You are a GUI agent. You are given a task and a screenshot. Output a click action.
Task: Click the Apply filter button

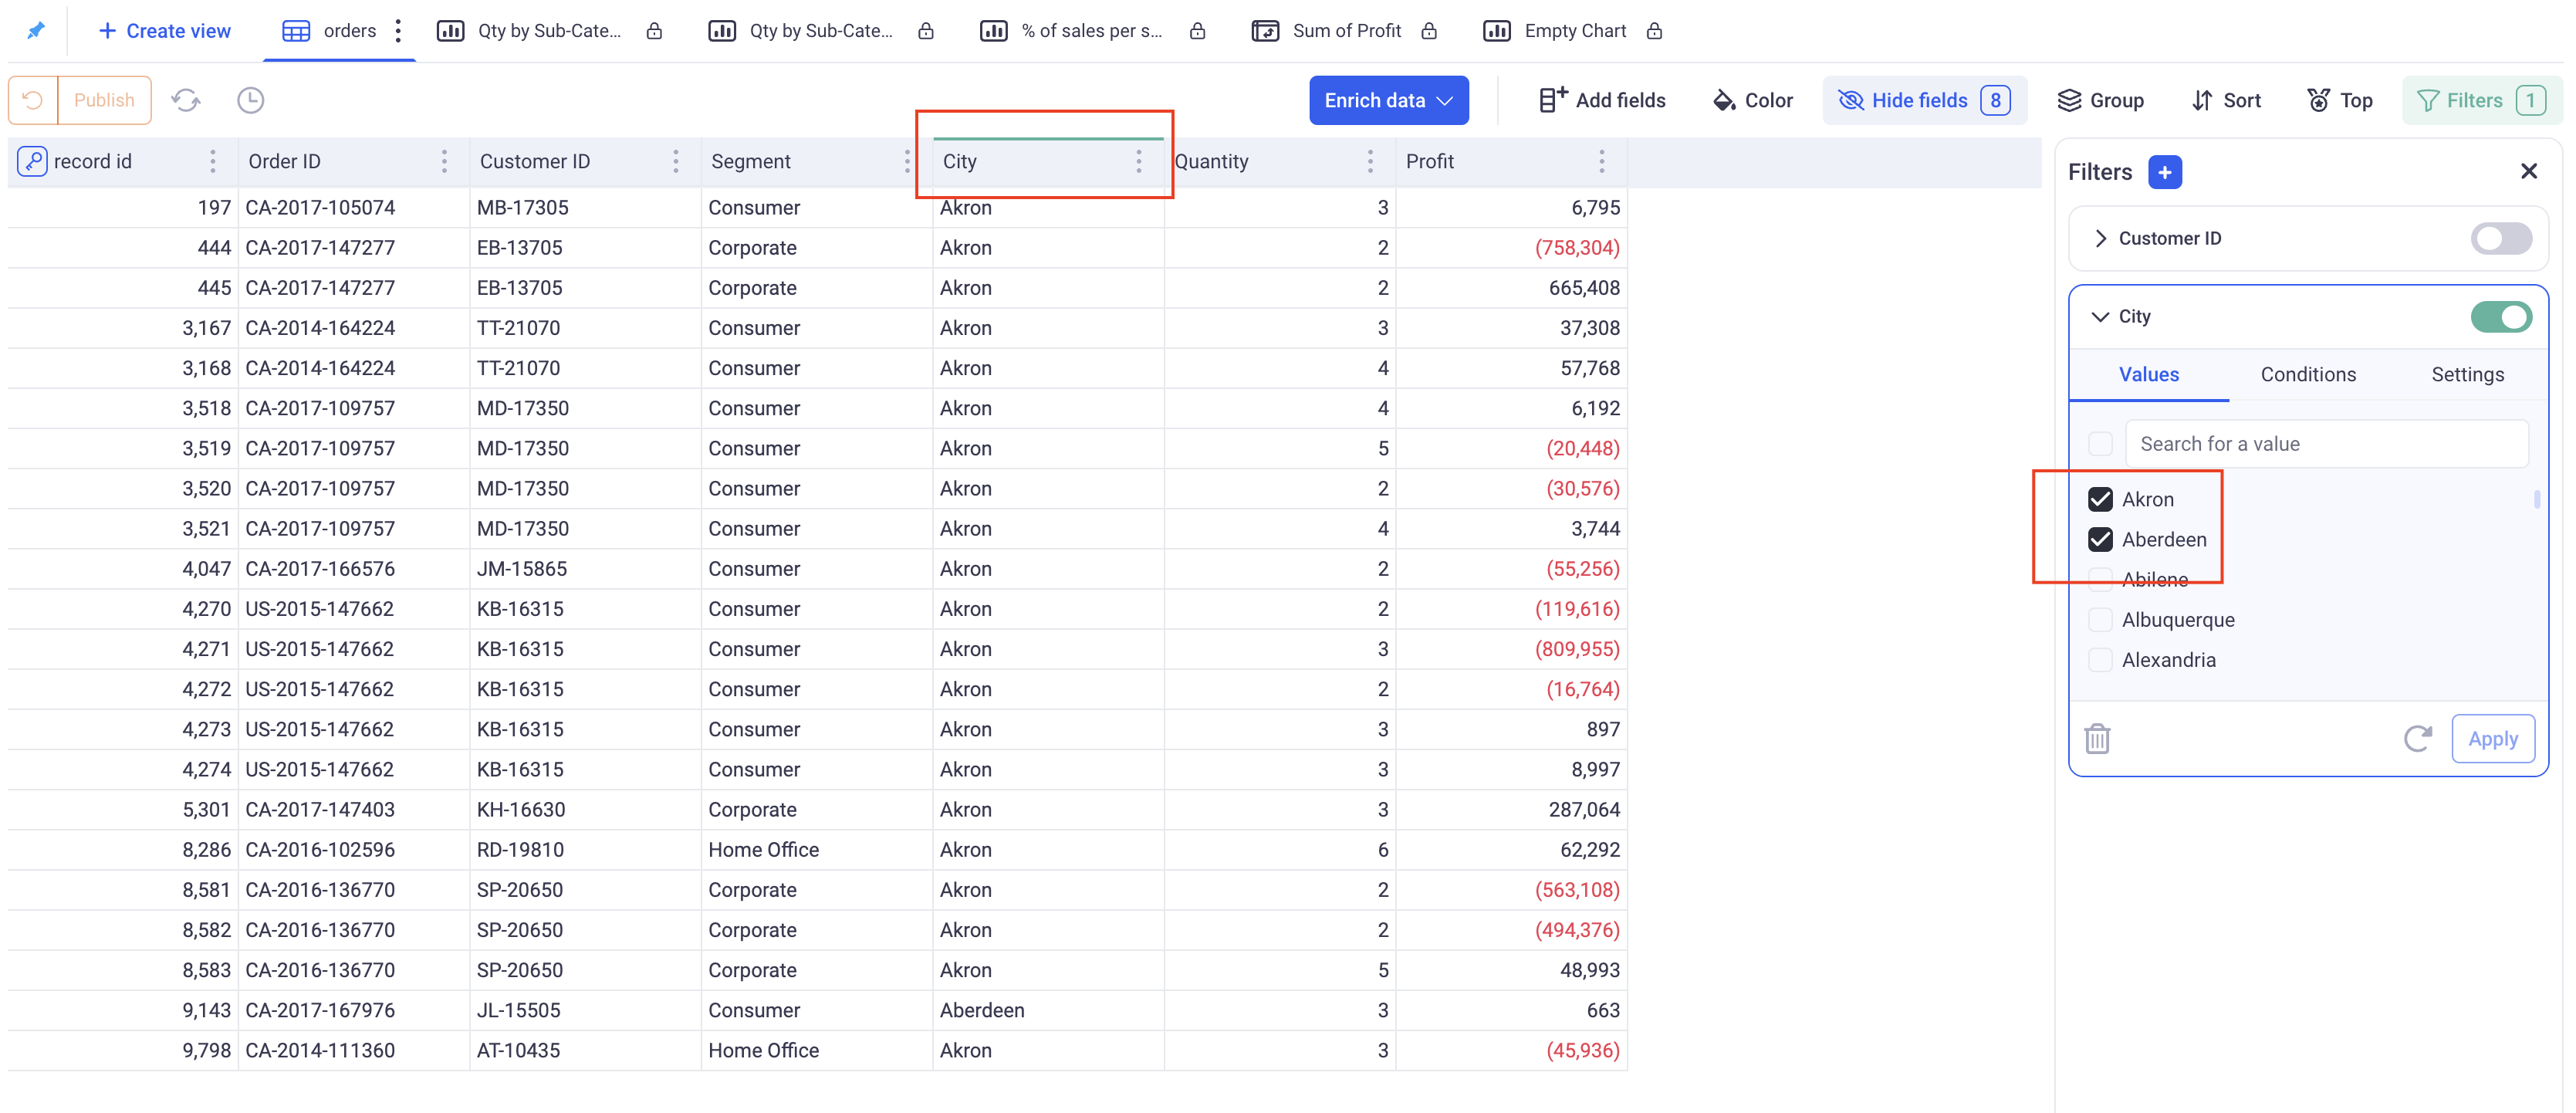coord(2492,739)
